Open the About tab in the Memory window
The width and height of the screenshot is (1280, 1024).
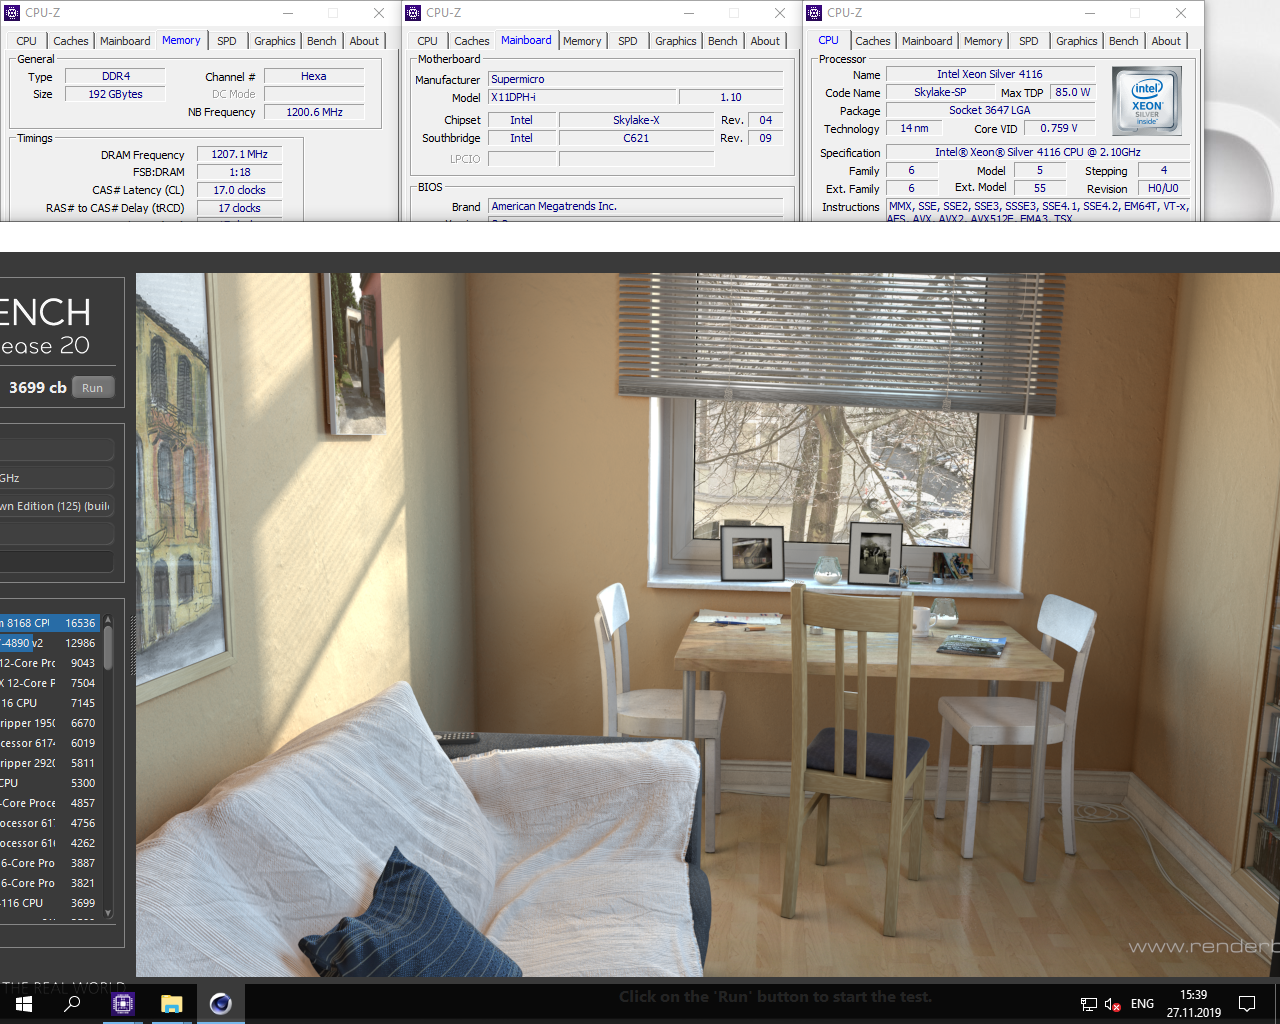364,41
